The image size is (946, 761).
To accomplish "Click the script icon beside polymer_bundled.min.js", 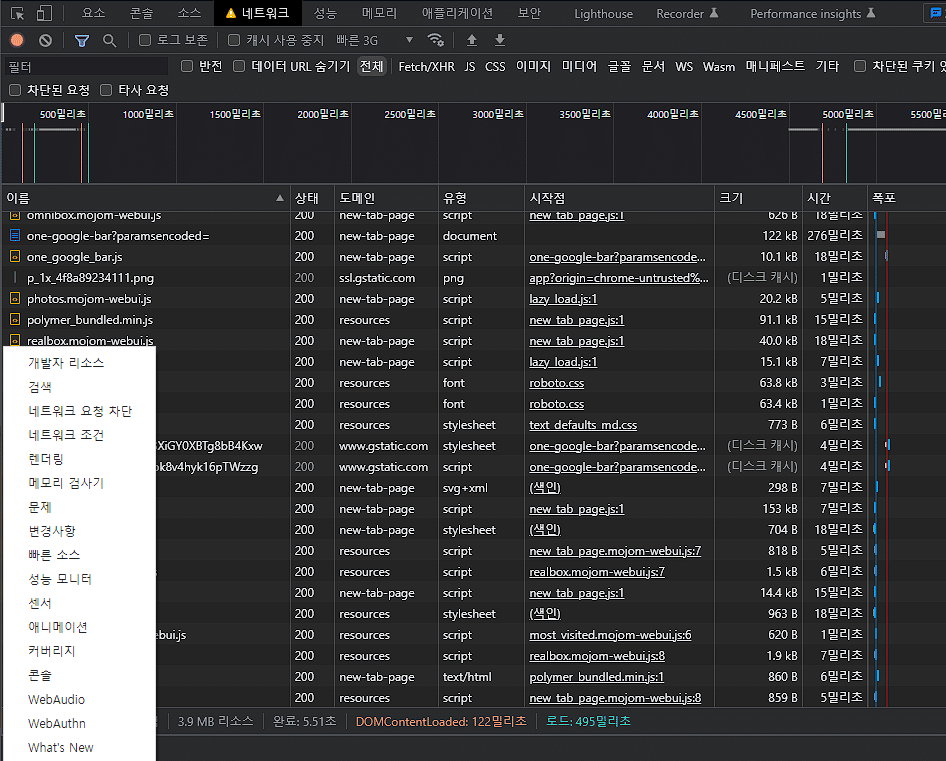I will click(x=15, y=319).
